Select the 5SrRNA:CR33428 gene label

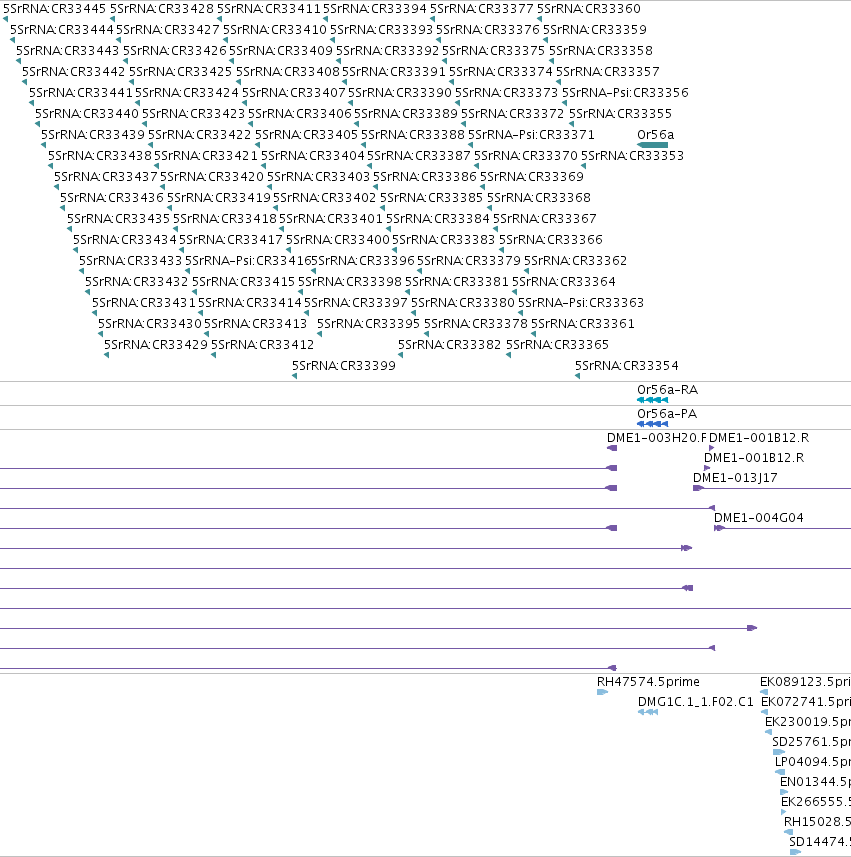(162, 9)
